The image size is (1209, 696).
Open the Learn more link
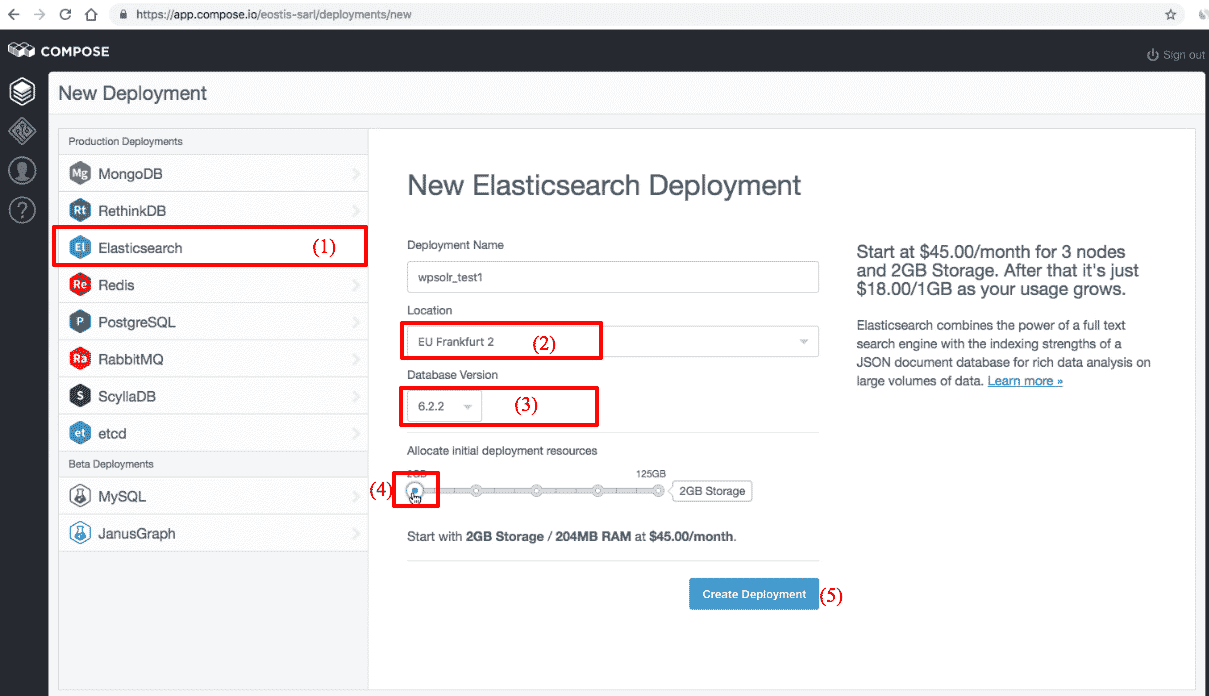pyautogui.click(x=1025, y=381)
